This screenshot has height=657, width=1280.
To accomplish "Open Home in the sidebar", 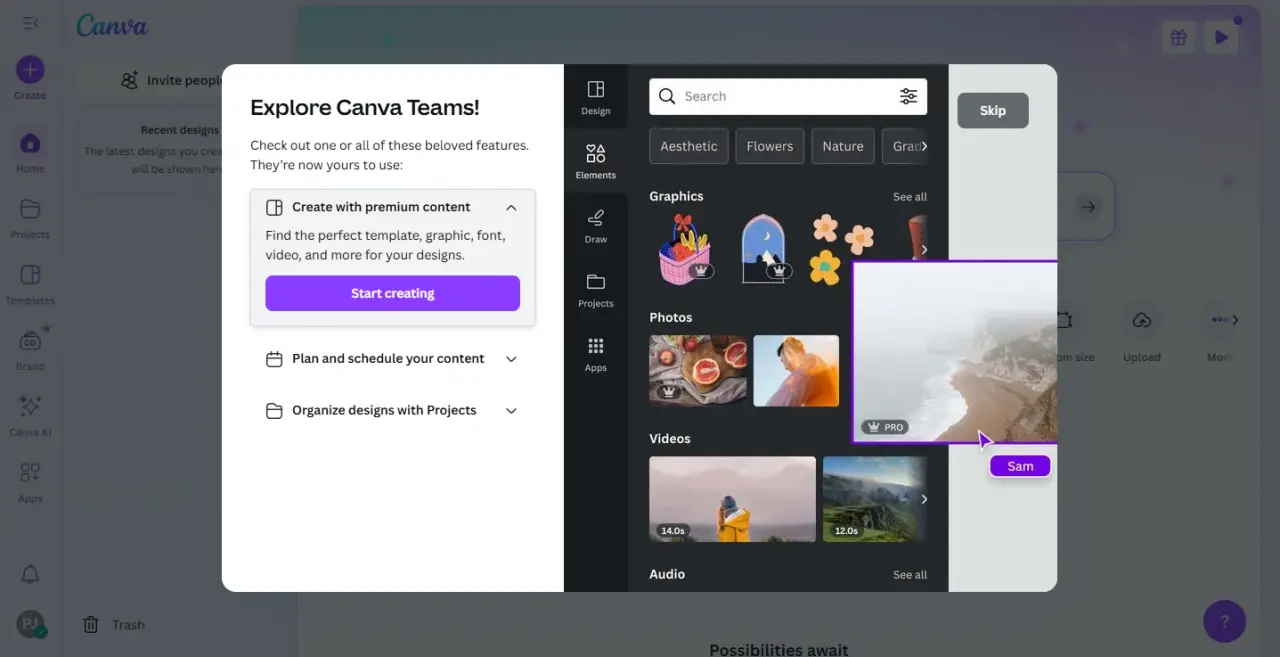I will (x=30, y=151).
